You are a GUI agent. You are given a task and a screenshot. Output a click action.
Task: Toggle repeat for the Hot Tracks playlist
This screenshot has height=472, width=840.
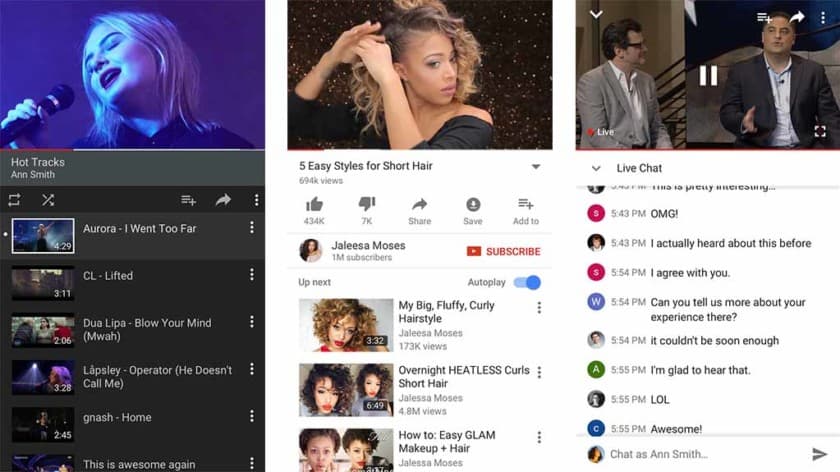[x=14, y=200]
